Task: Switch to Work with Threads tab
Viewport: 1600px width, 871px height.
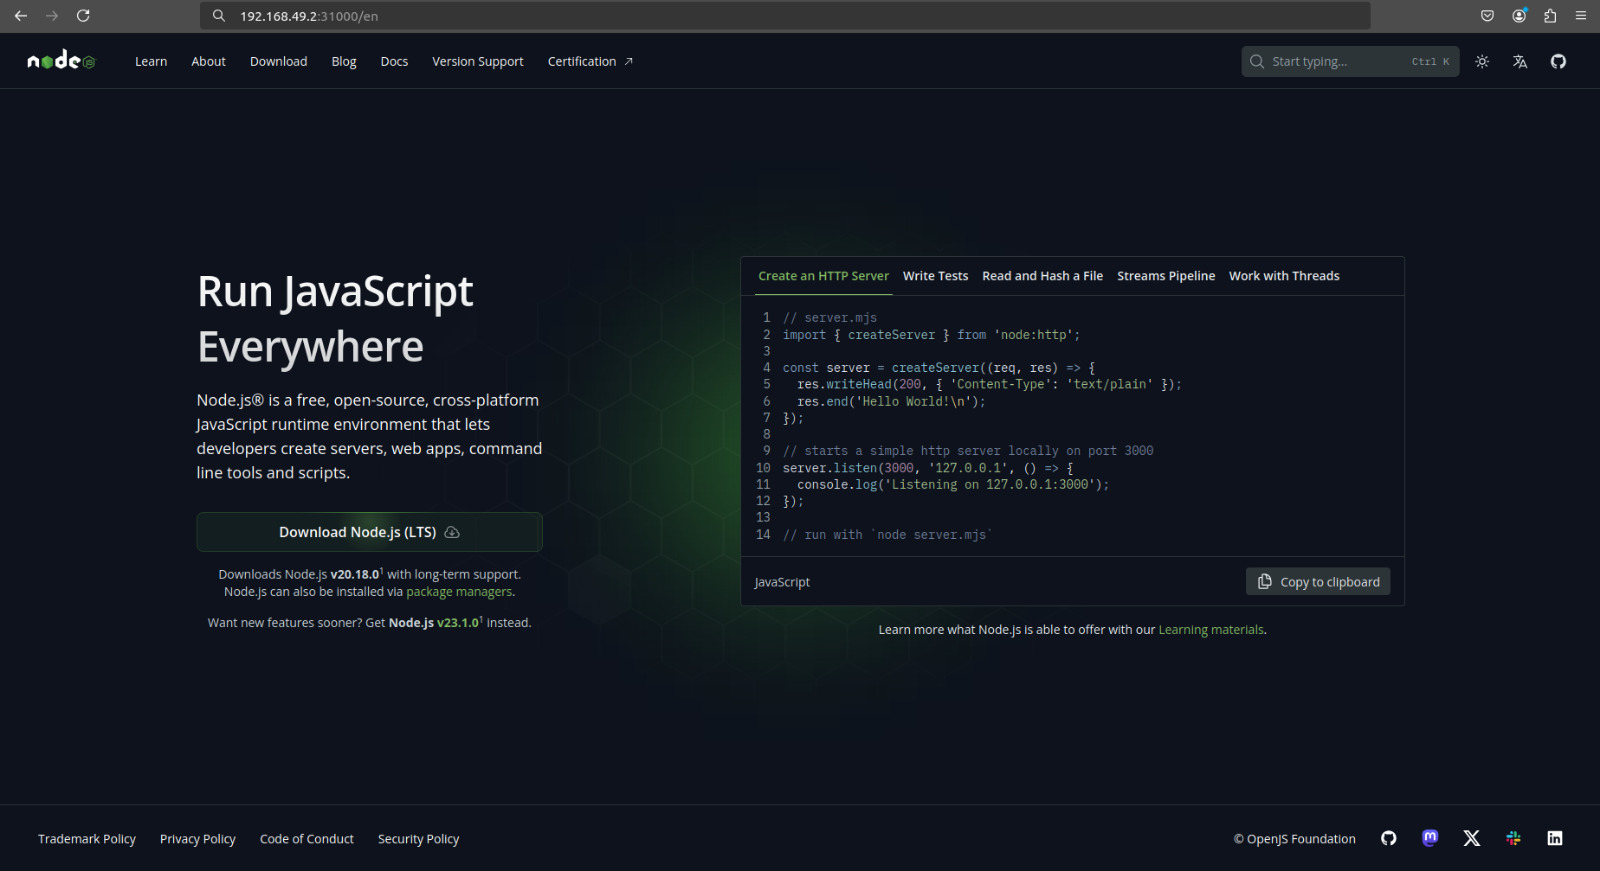Action: (1284, 276)
